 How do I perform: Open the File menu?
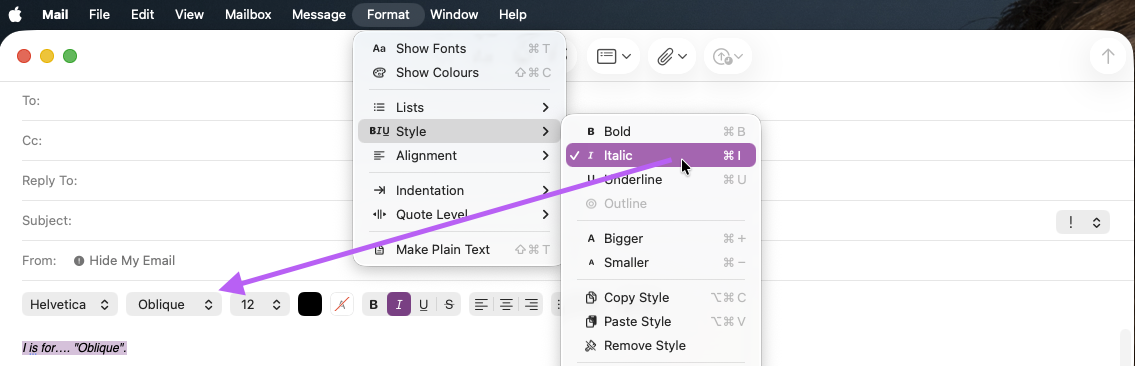(x=99, y=14)
